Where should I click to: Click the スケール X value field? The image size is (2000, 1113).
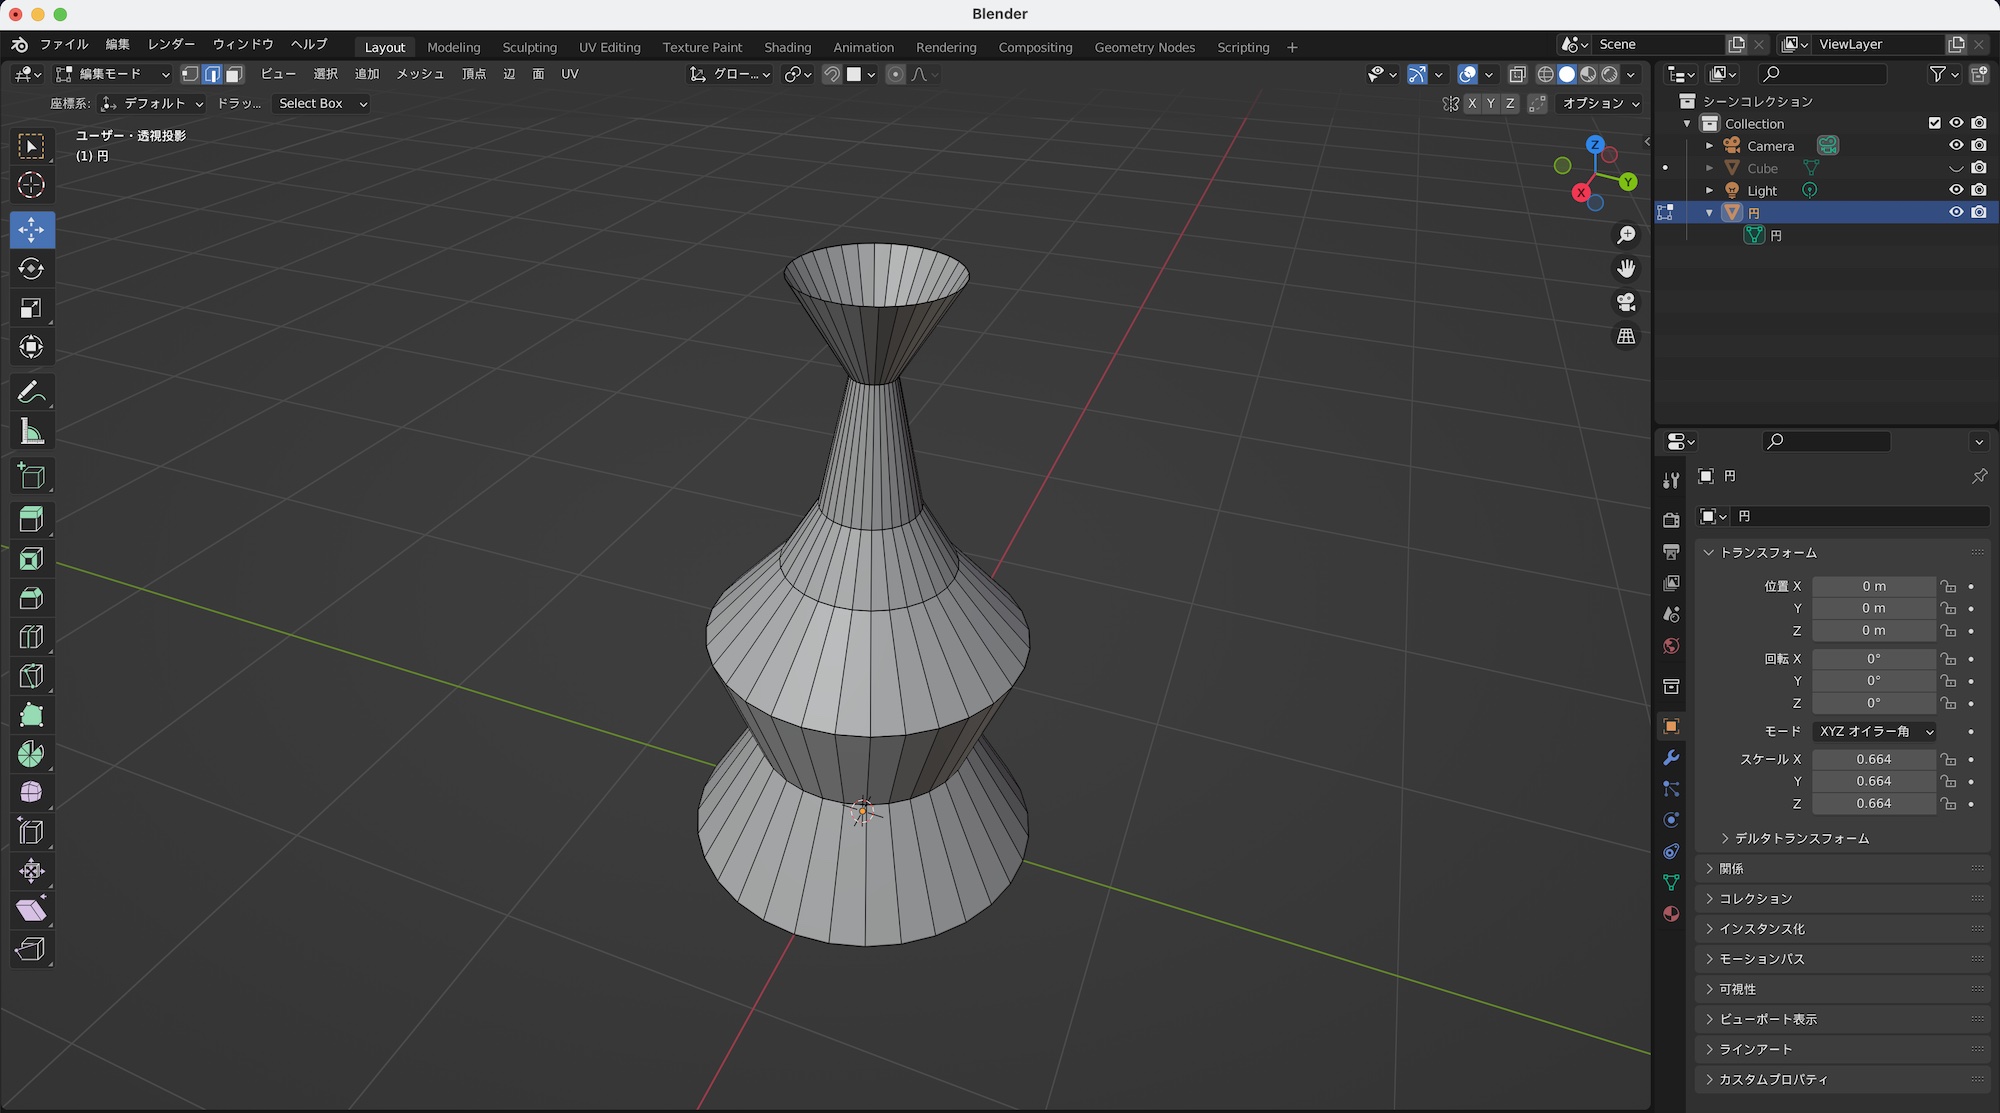pyautogui.click(x=1873, y=759)
